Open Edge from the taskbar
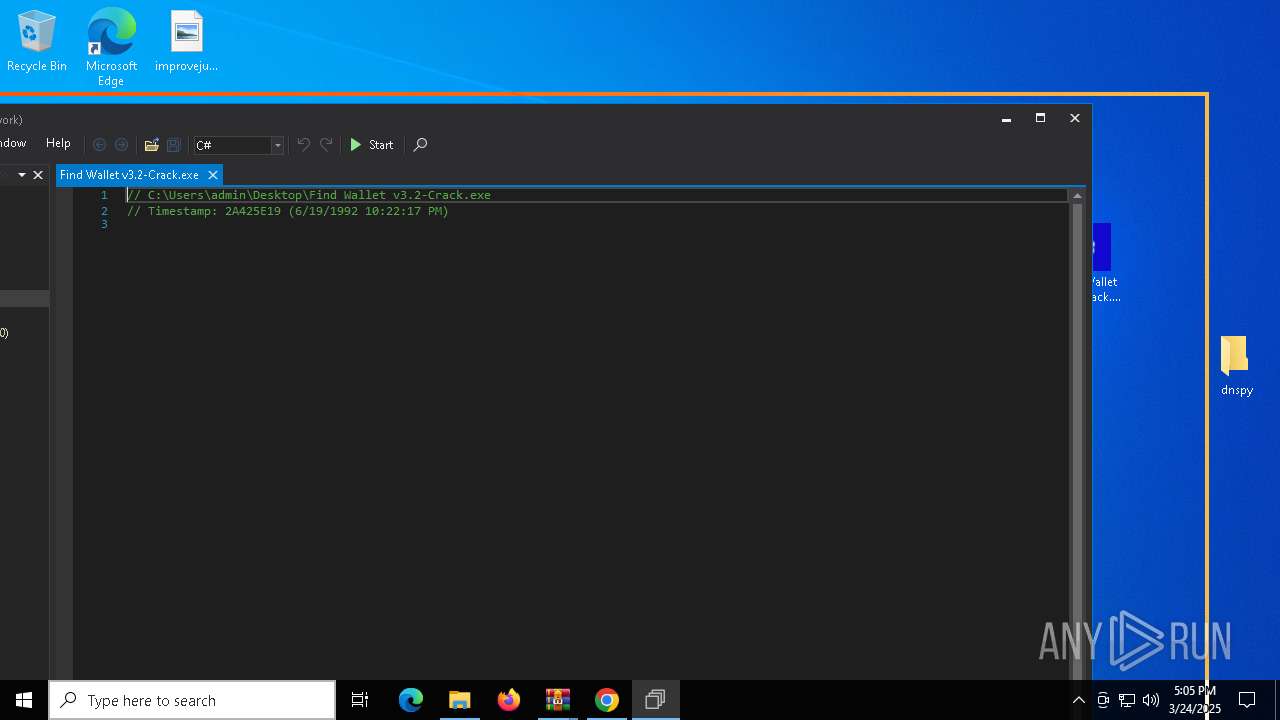Viewport: 1280px width, 720px height. click(411, 700)
